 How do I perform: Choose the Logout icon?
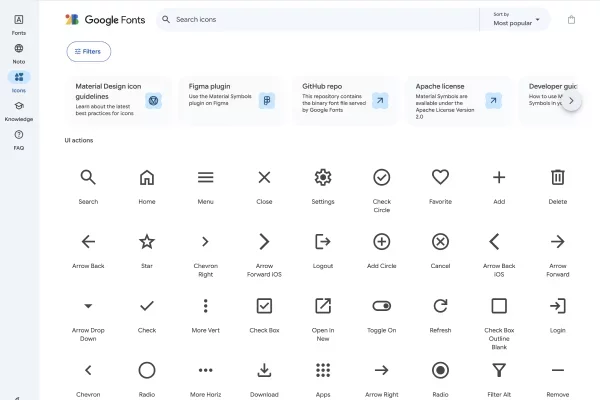(322, 242)
